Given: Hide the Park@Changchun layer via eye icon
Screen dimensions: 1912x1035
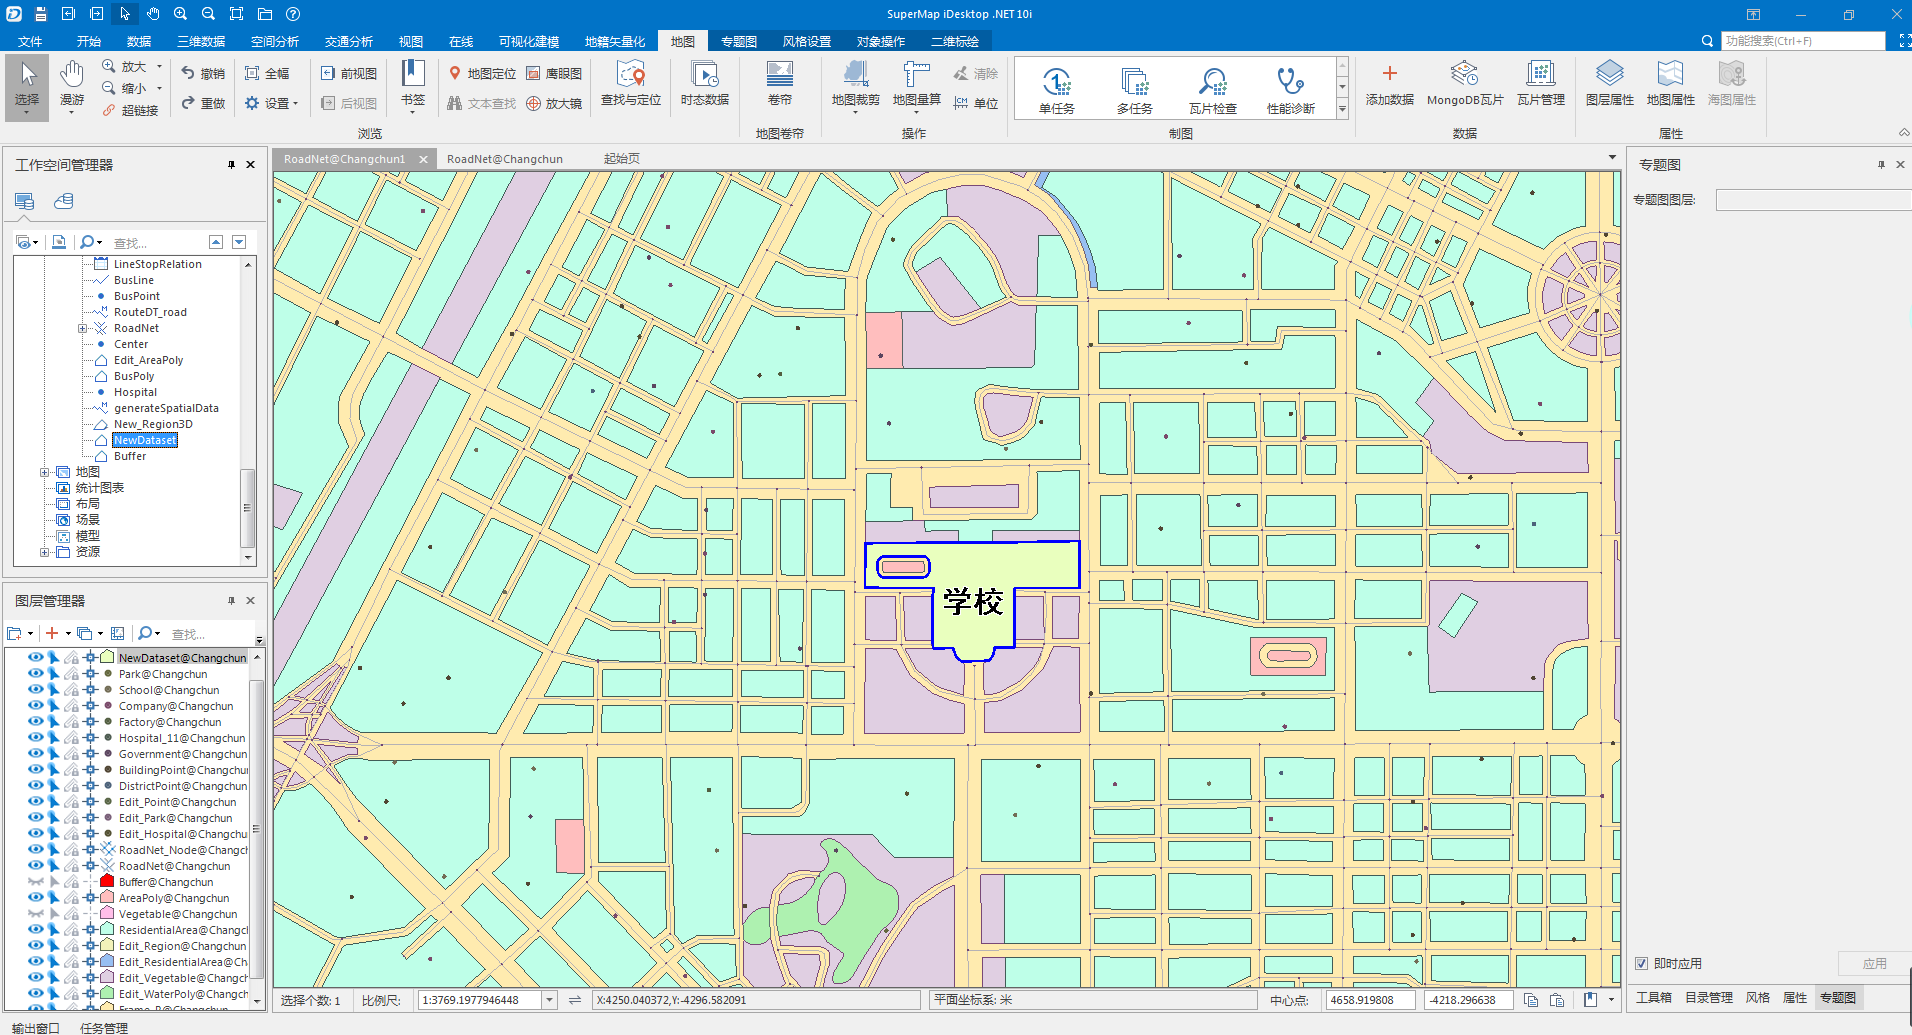Looking at the screenshot, I should tap(36, 674).
